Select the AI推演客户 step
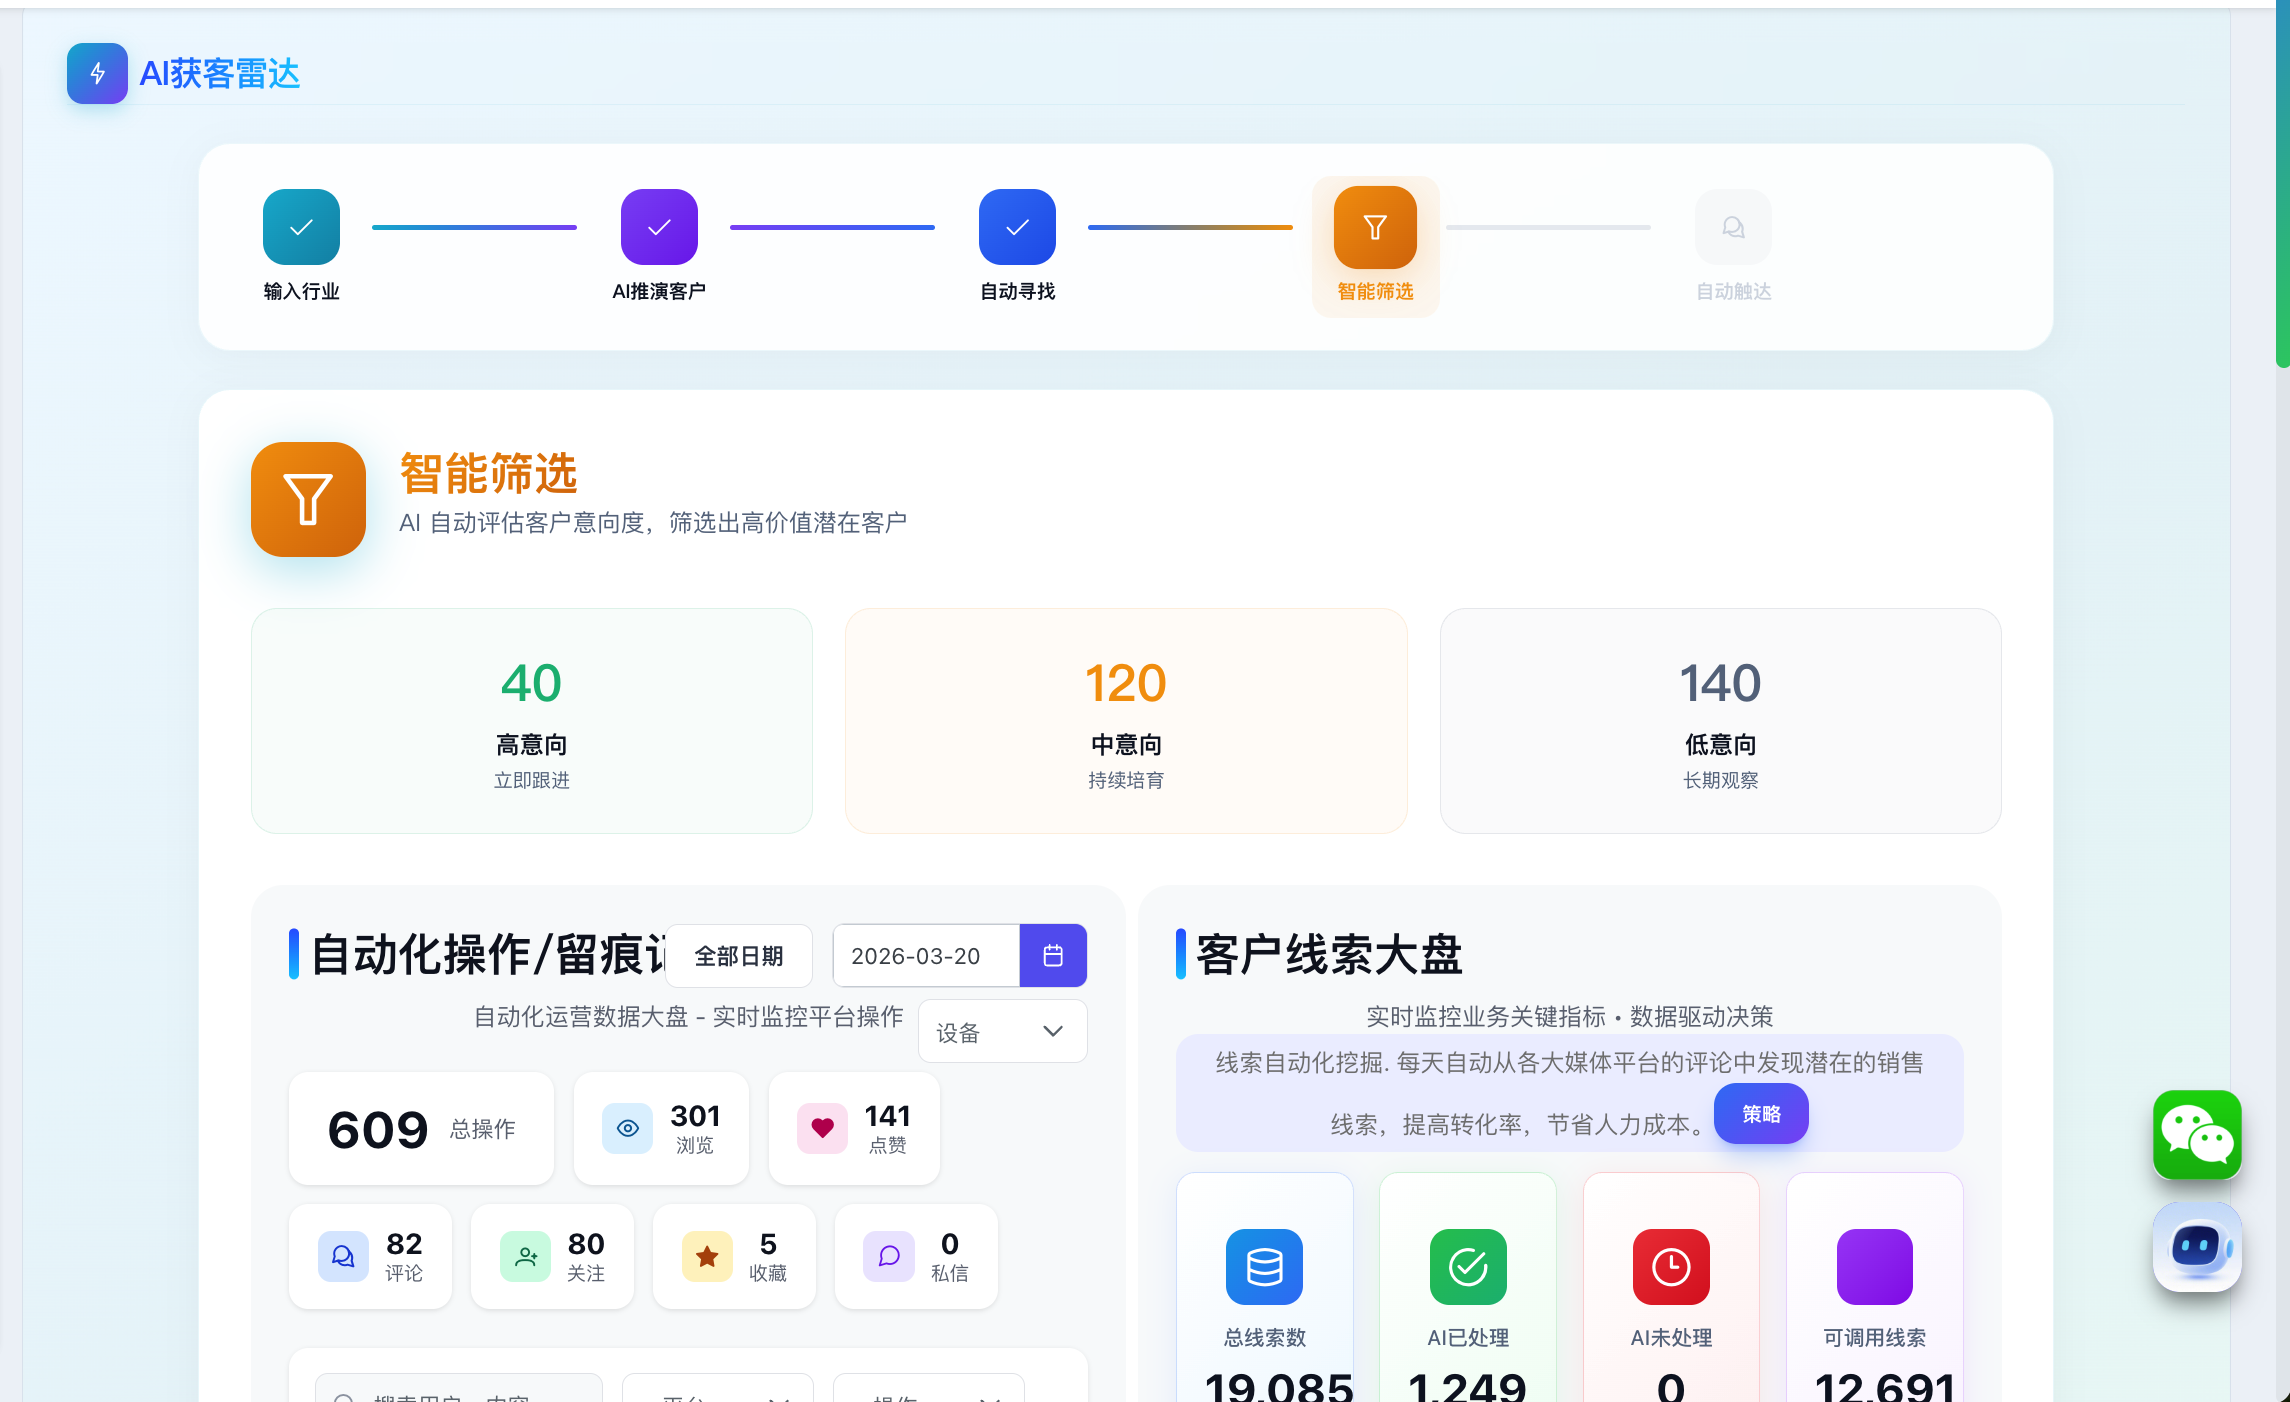Image resolution: width=2290 pixels, height=1402 pixels. (x=659, y=227)
